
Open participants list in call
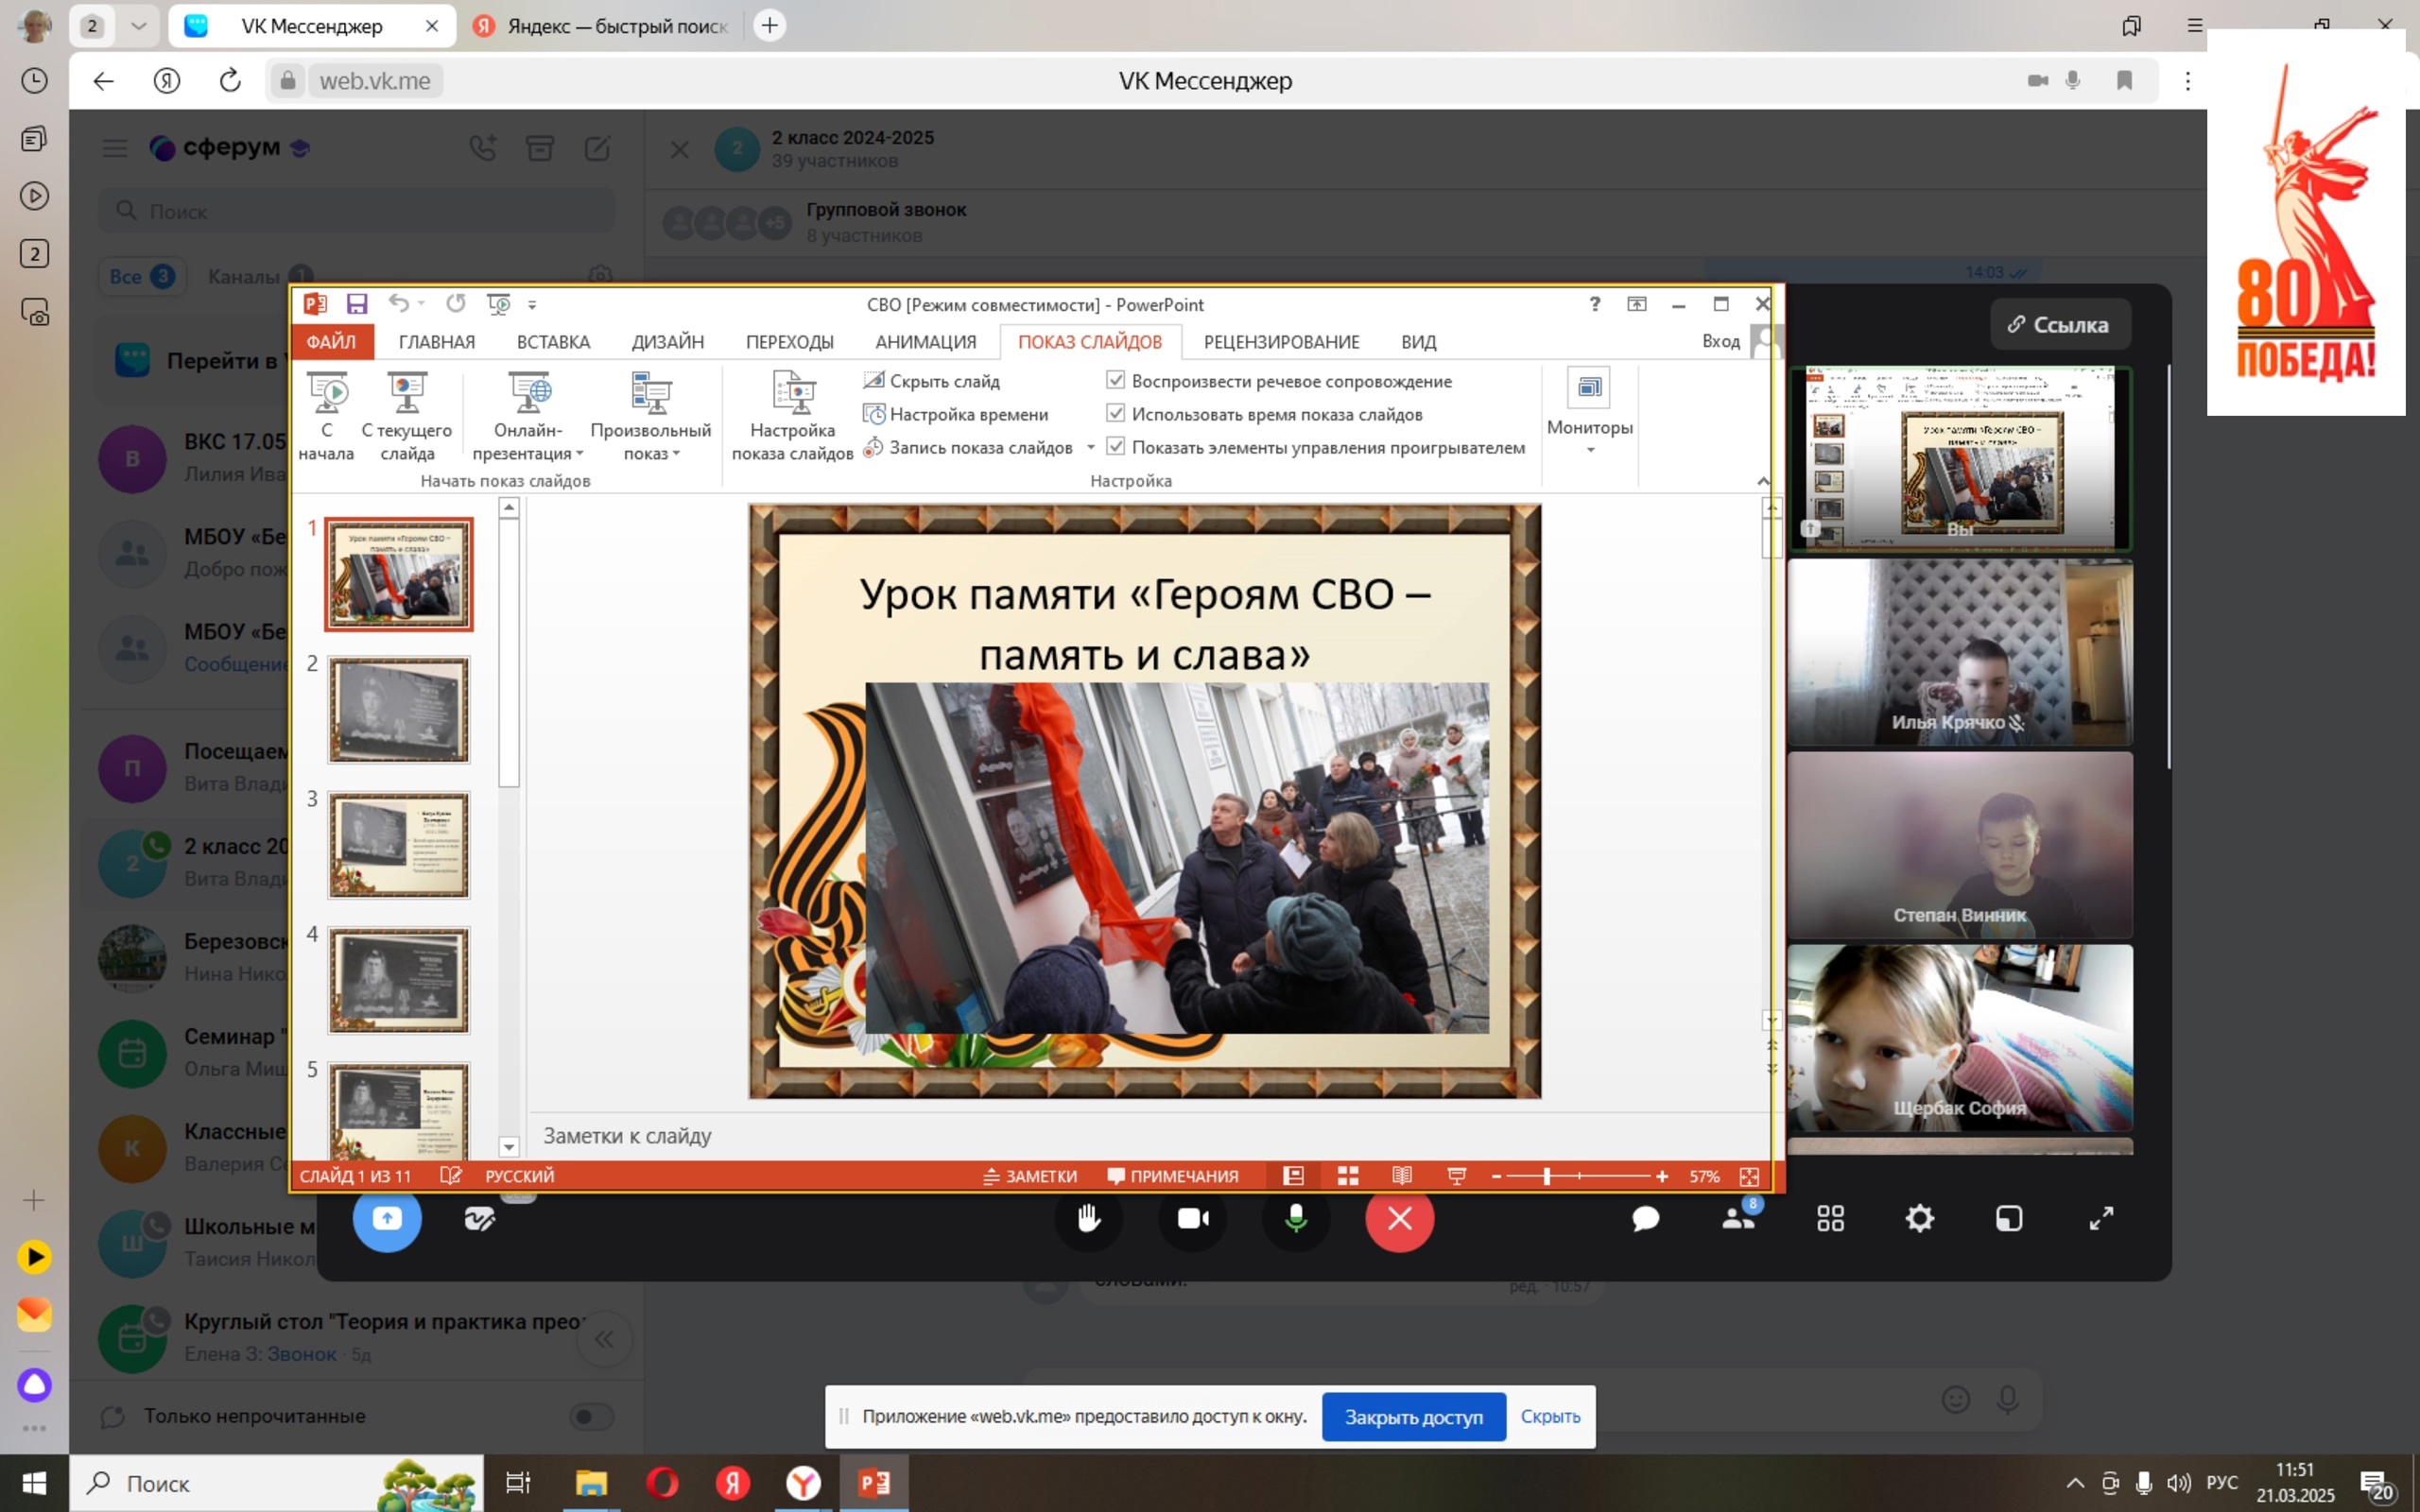[1739, 1217]
